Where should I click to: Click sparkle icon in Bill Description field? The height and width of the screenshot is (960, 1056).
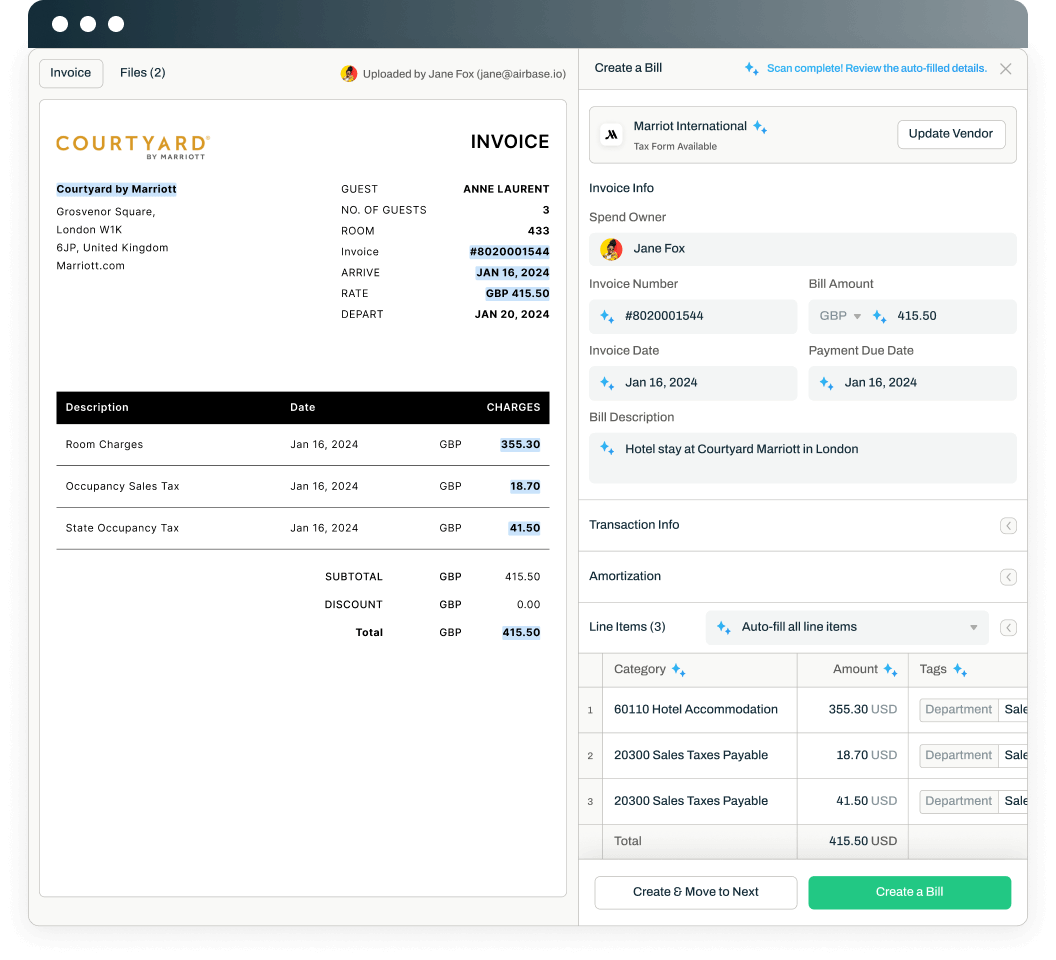click(607, 449)
